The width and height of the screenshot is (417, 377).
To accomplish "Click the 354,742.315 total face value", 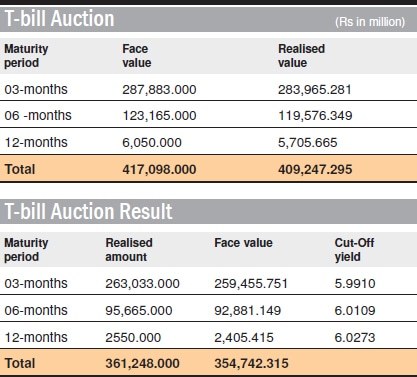I will tap(251, 363).
